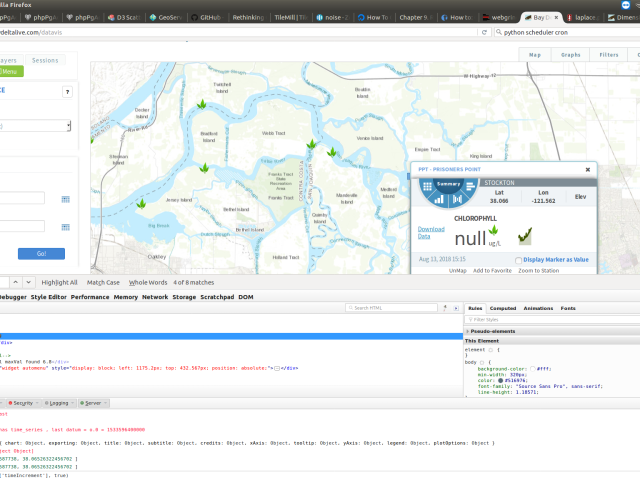
Task: Open the Network devtools tab
Action: point(155,297)
